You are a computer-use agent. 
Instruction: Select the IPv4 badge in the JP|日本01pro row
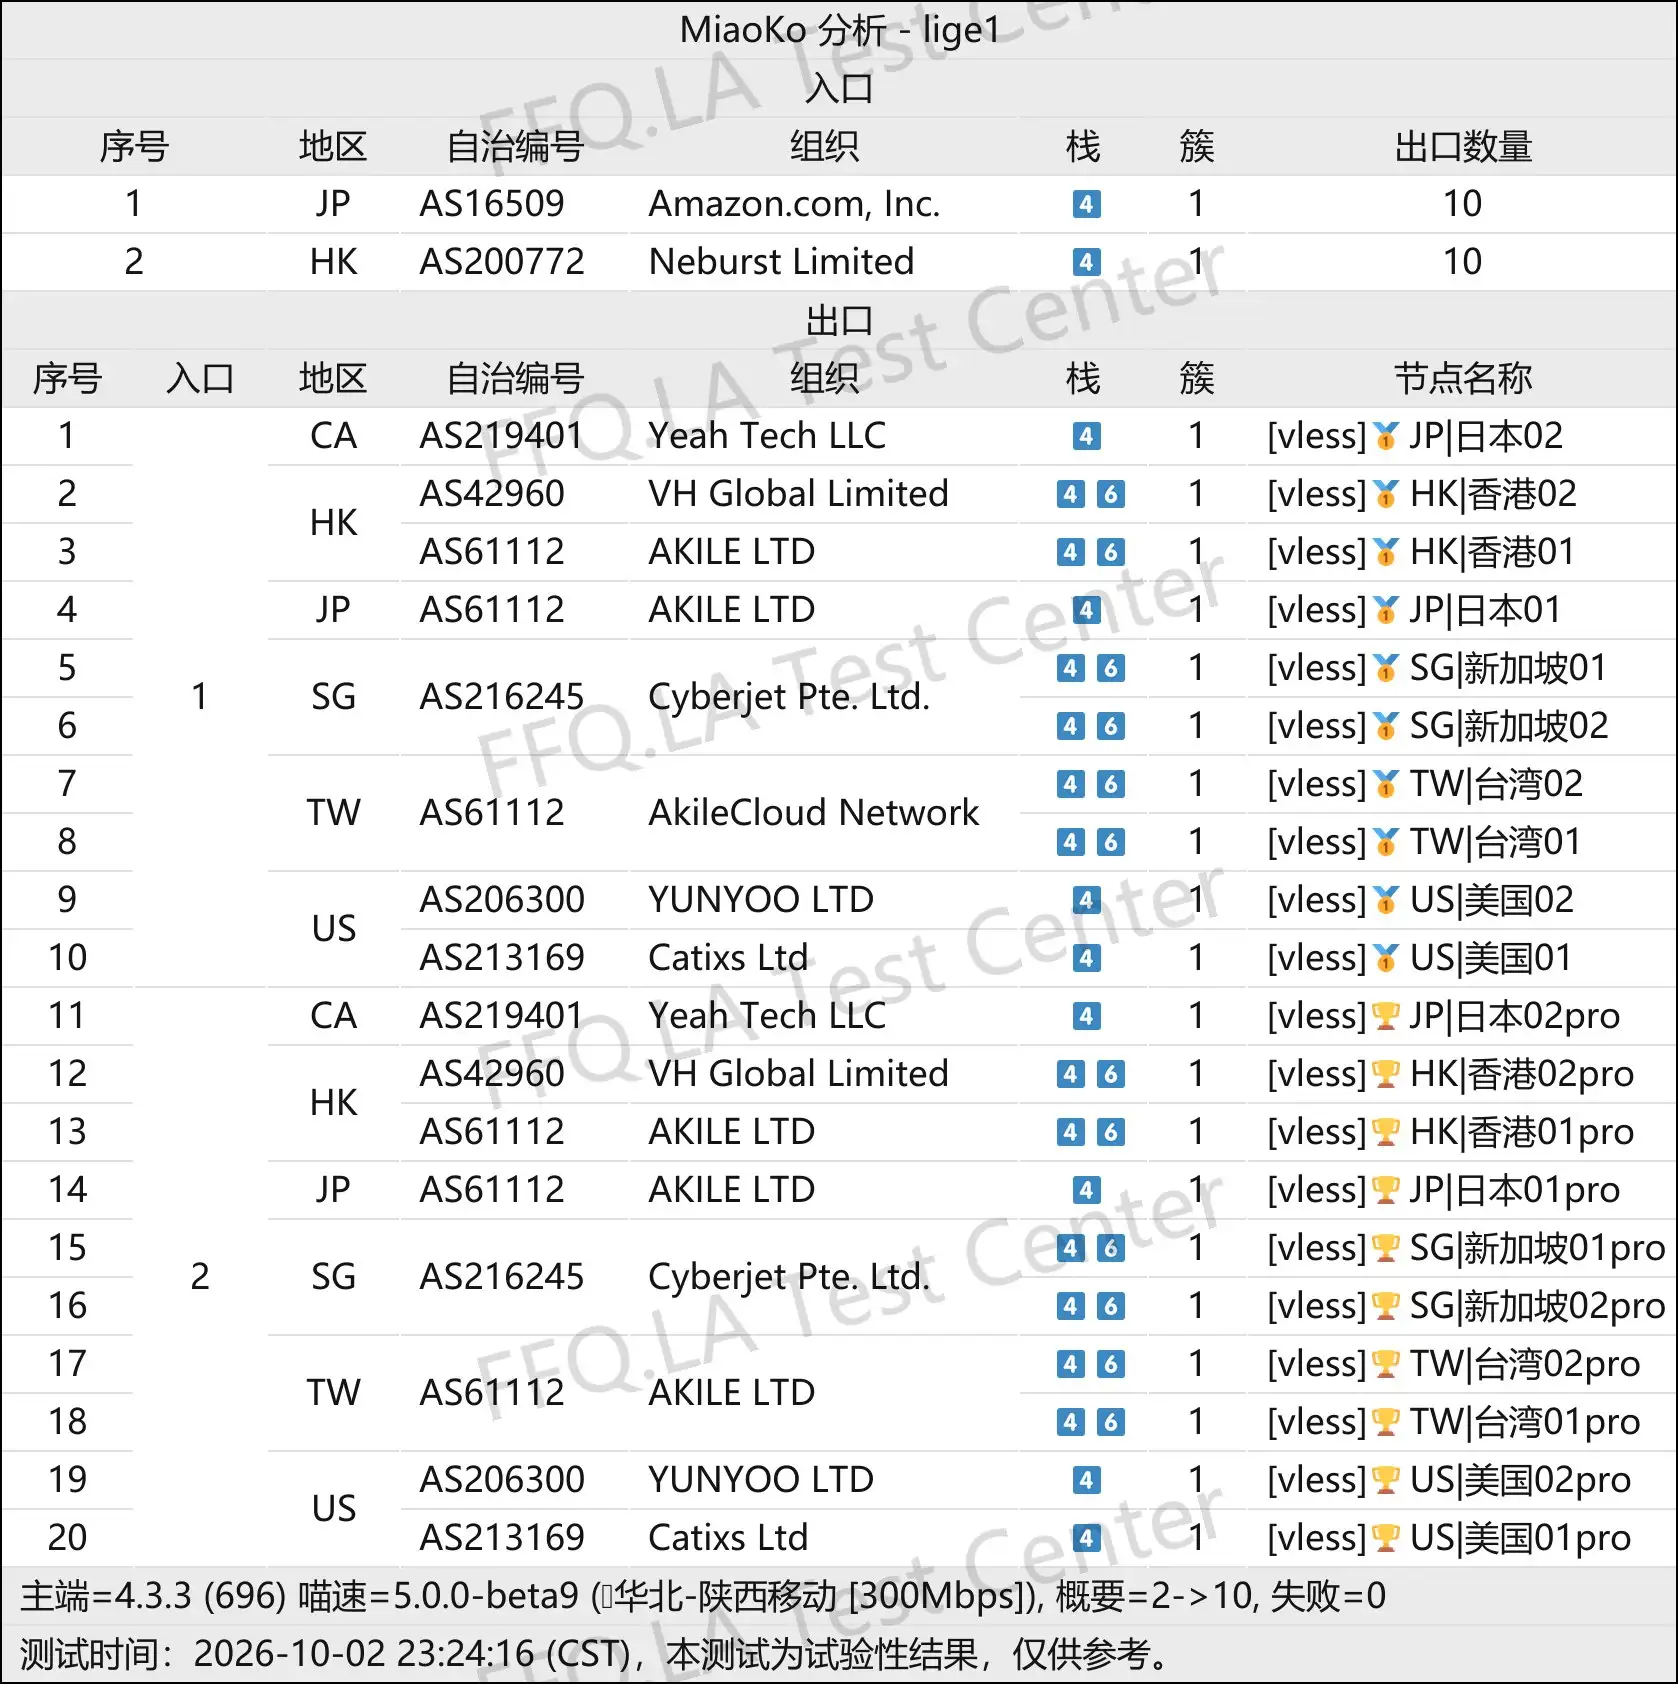(1086, 1190)
